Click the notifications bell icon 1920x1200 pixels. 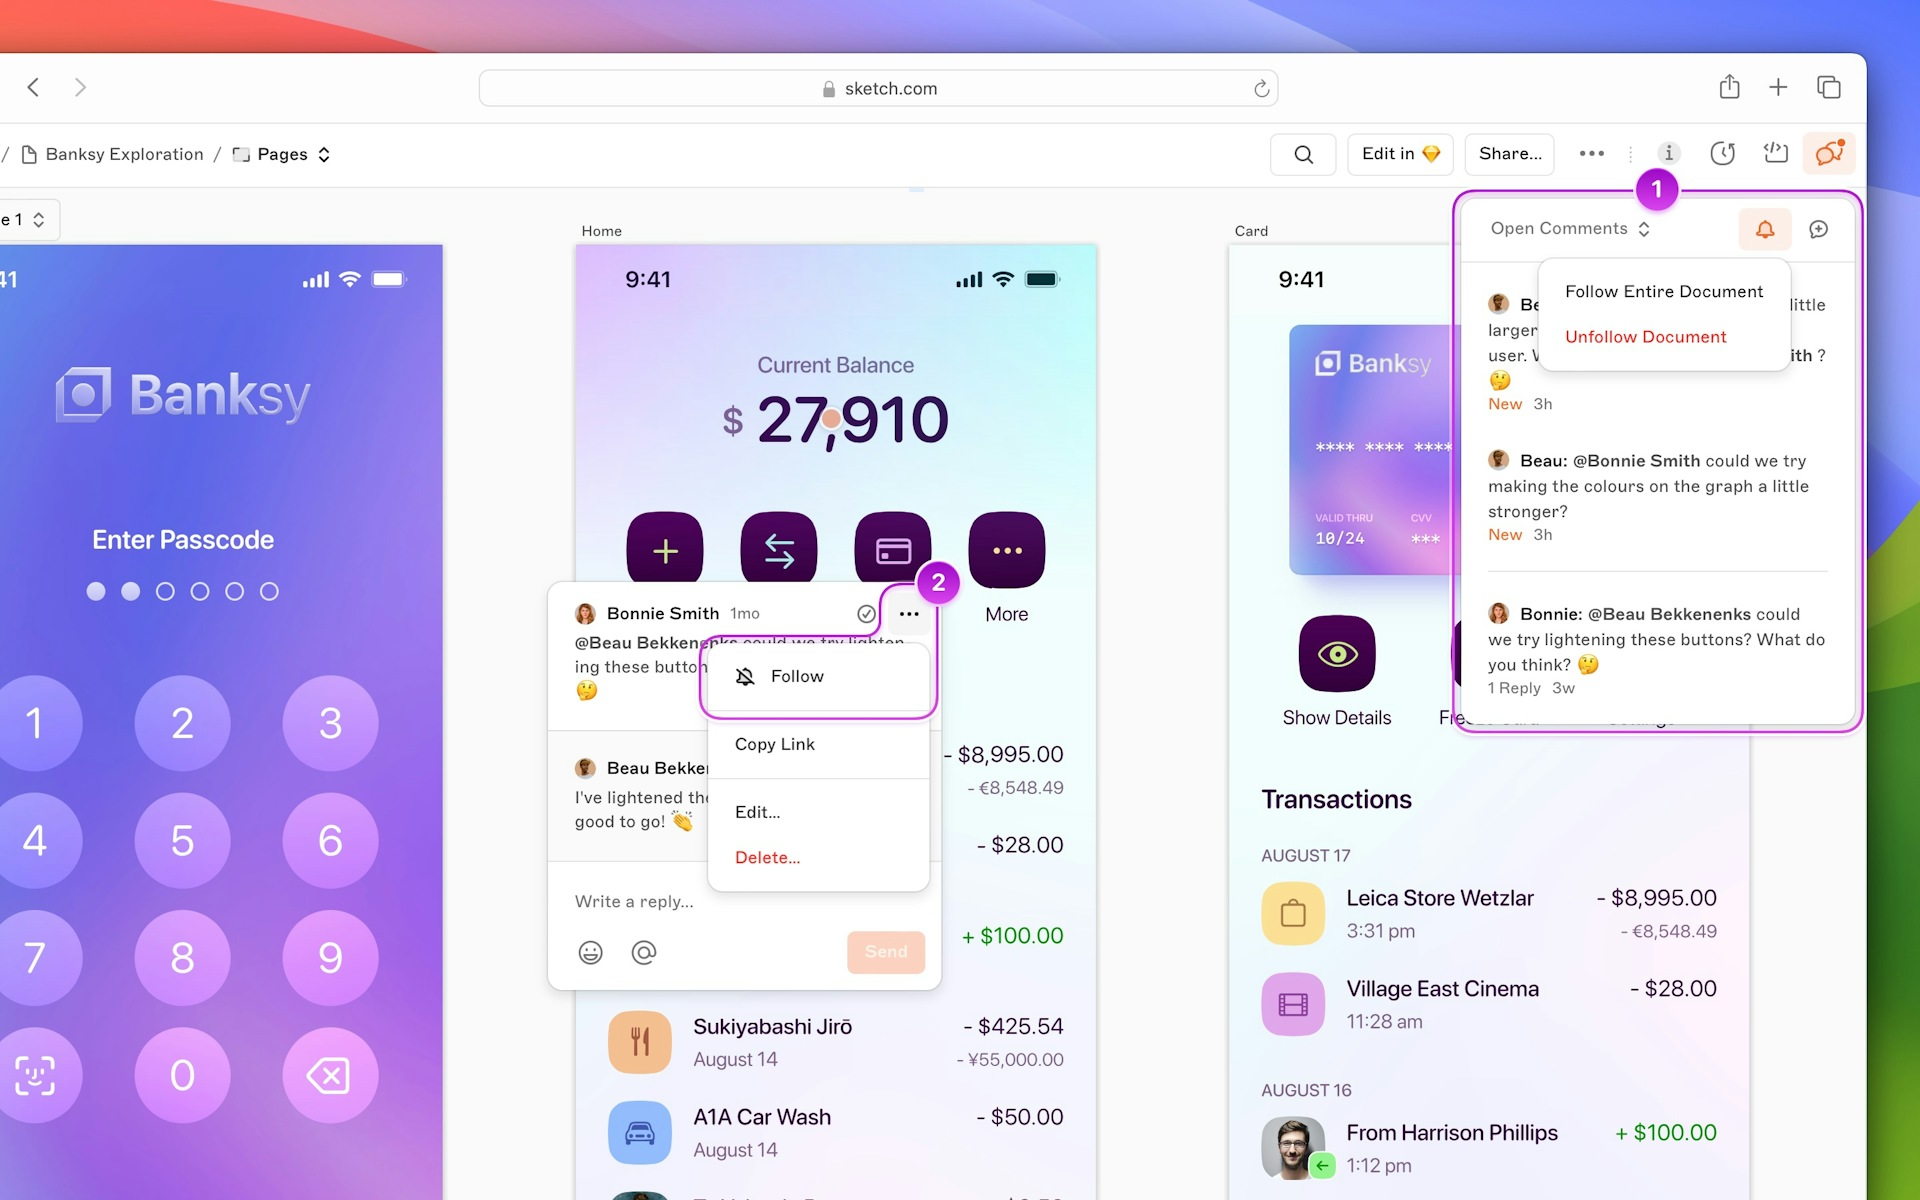(x=1765, y=227)
